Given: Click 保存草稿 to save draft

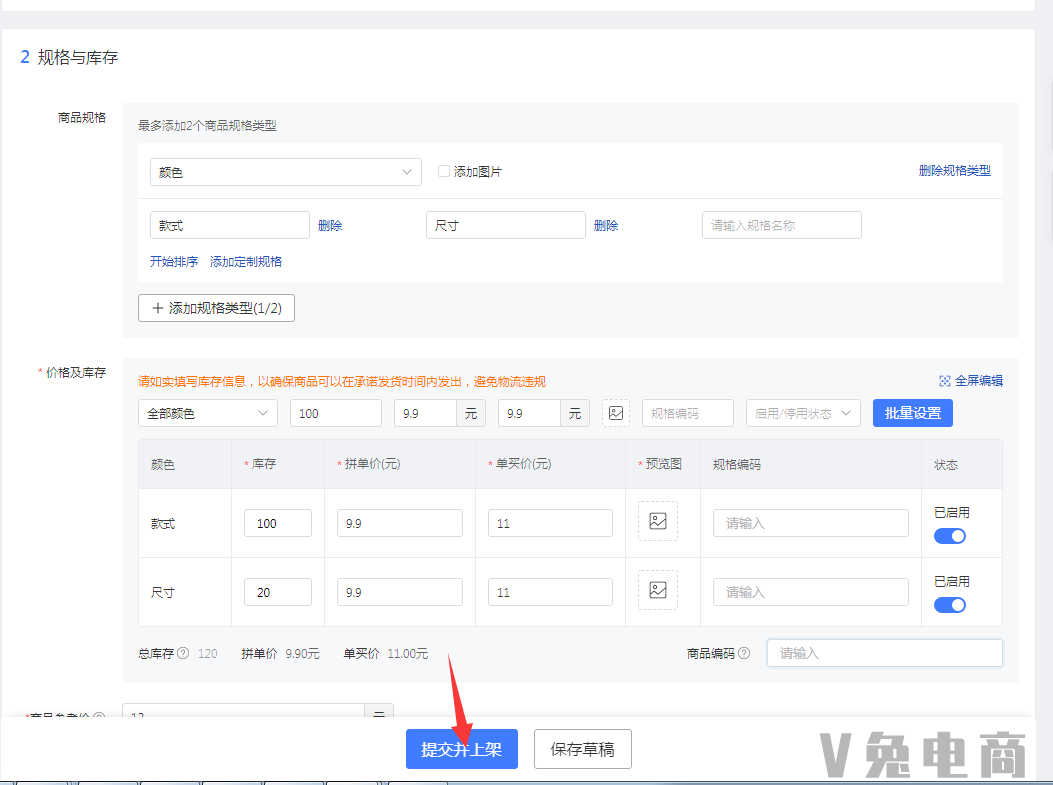Looking at the screenshot, I should tap(582, 748).
